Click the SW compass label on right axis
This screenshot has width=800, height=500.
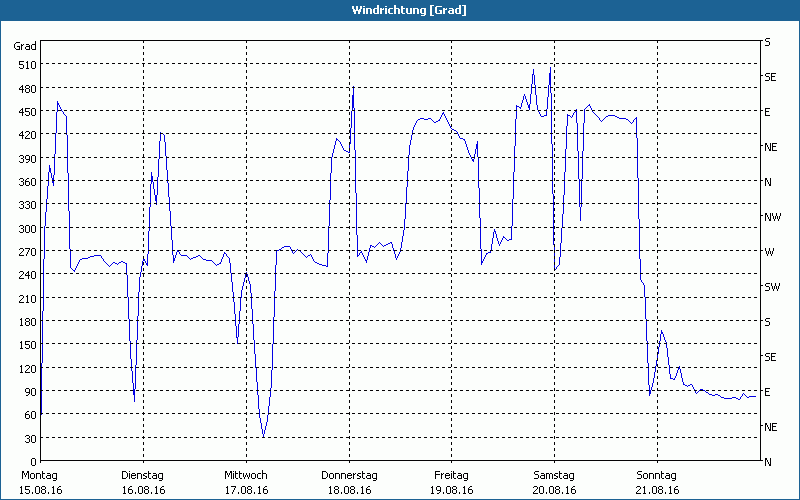click(x=771, y=287)
